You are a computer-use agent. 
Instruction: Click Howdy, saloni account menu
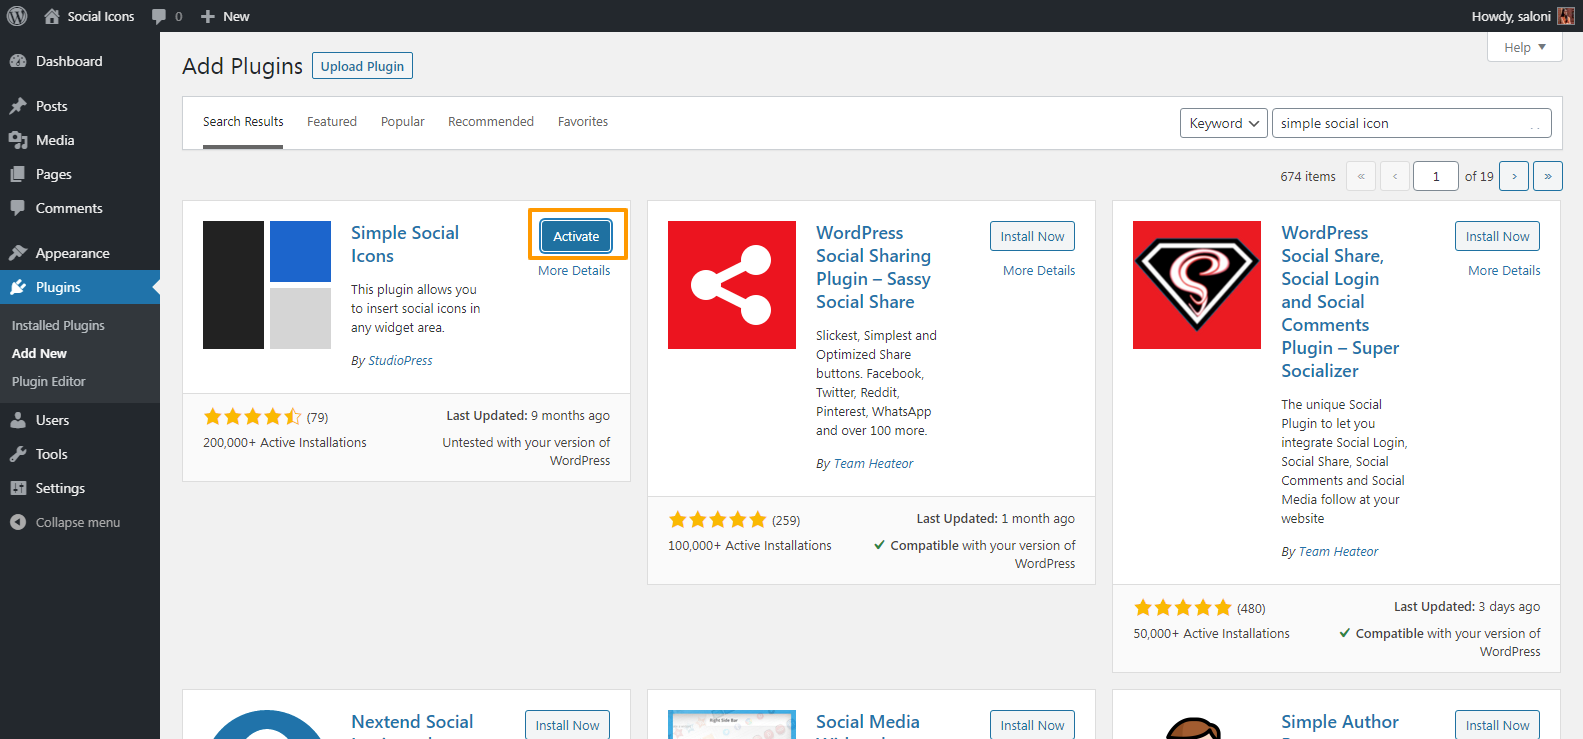(x=1522, y=16)
